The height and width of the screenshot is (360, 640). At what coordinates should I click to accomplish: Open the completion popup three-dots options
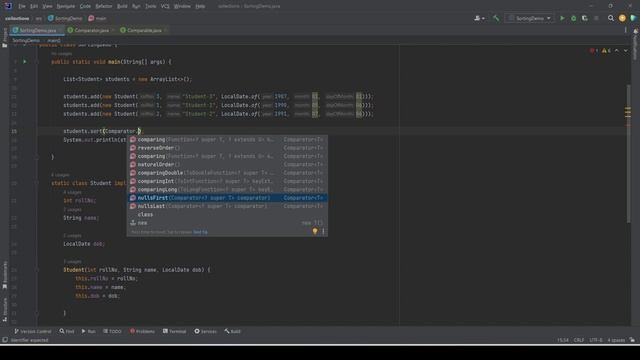tap(323, 231)
